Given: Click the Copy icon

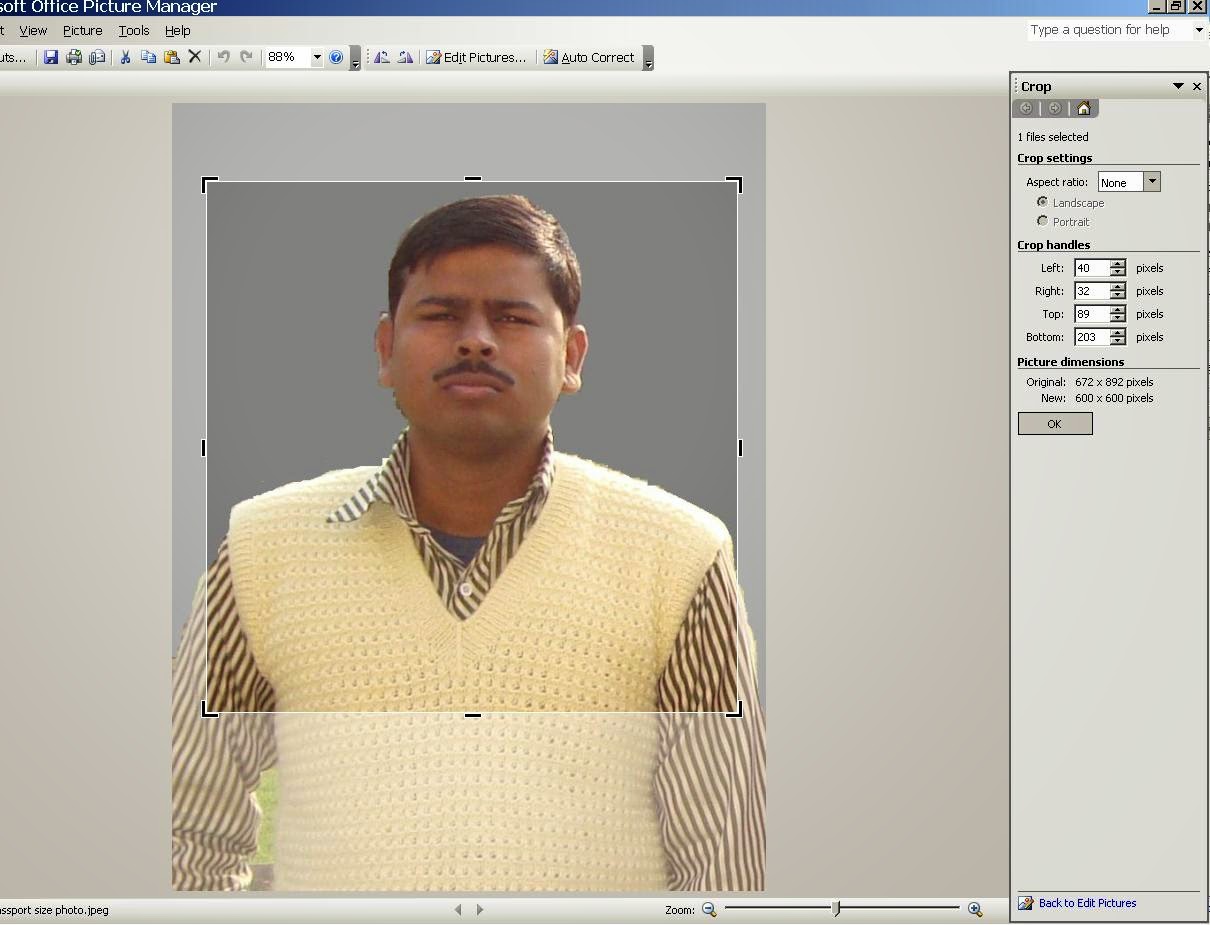Looking at the screenshot, I should (x=148, y=57).
